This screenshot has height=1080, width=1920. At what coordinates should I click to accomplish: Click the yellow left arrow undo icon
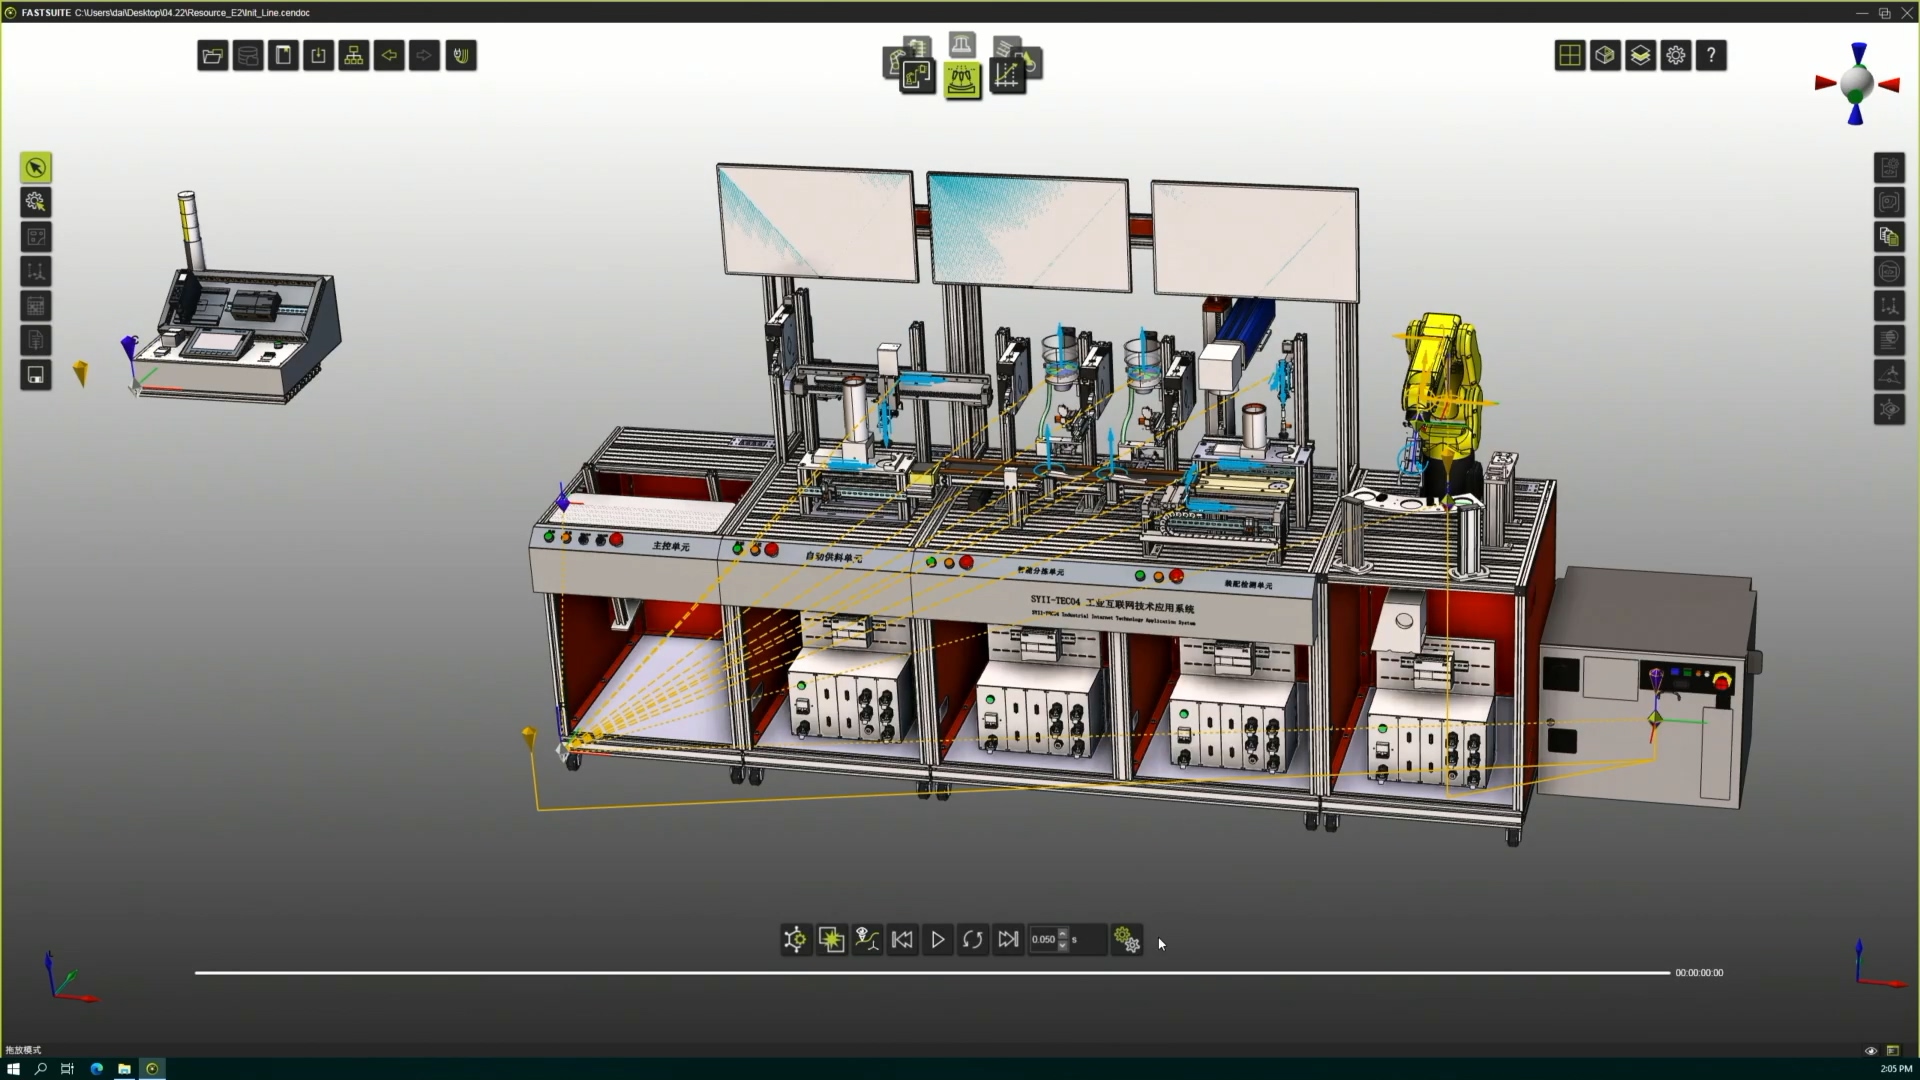tap(389, 56)
